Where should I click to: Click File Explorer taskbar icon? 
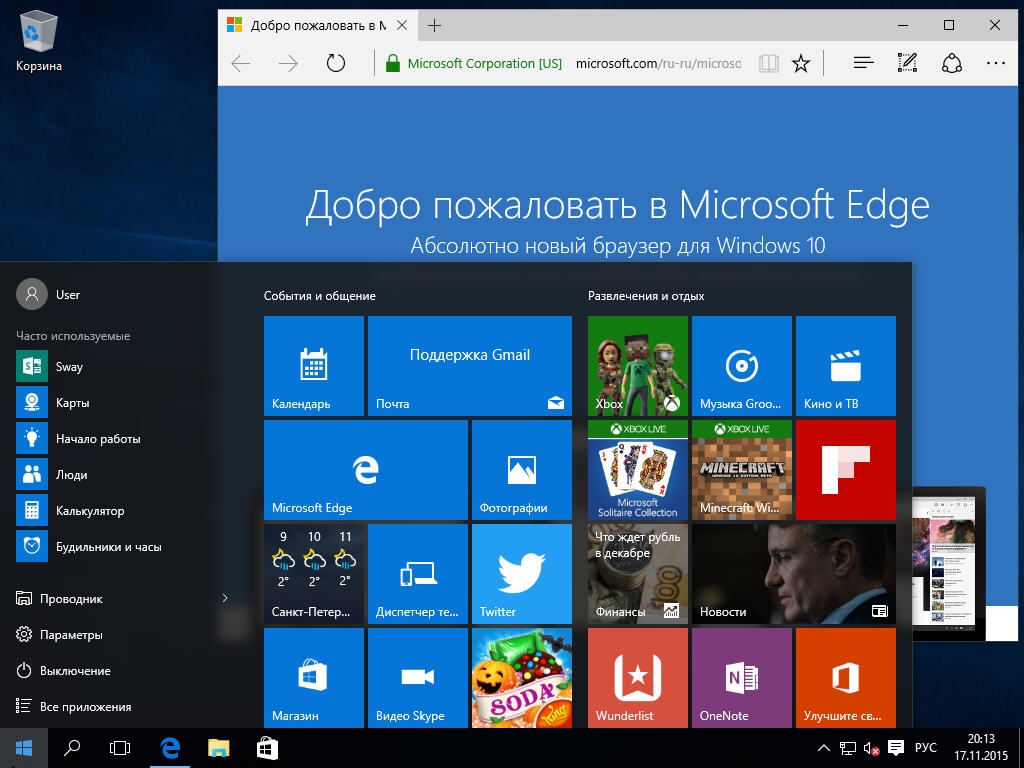219,748
